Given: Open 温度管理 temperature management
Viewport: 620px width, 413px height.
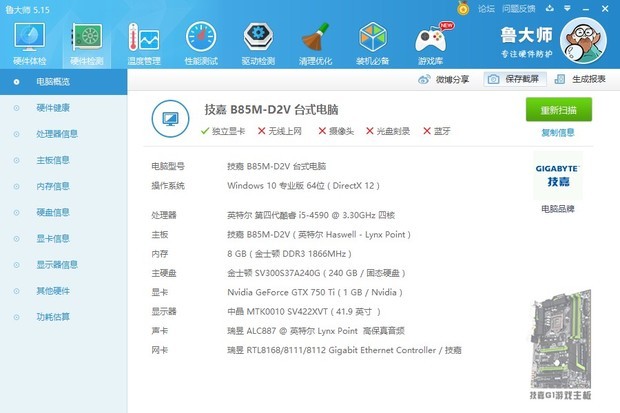Looking at the screenshot, I should click(x=144, y=44).
